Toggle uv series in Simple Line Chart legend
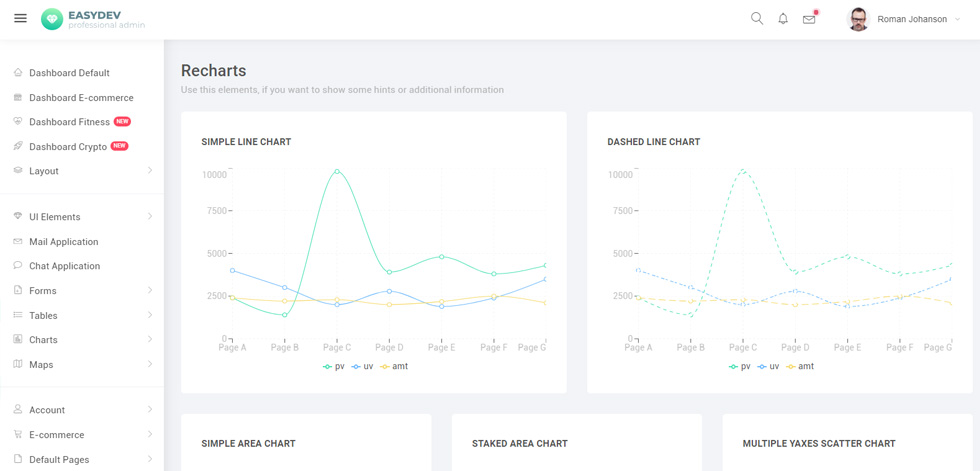 tap(362, 366)
